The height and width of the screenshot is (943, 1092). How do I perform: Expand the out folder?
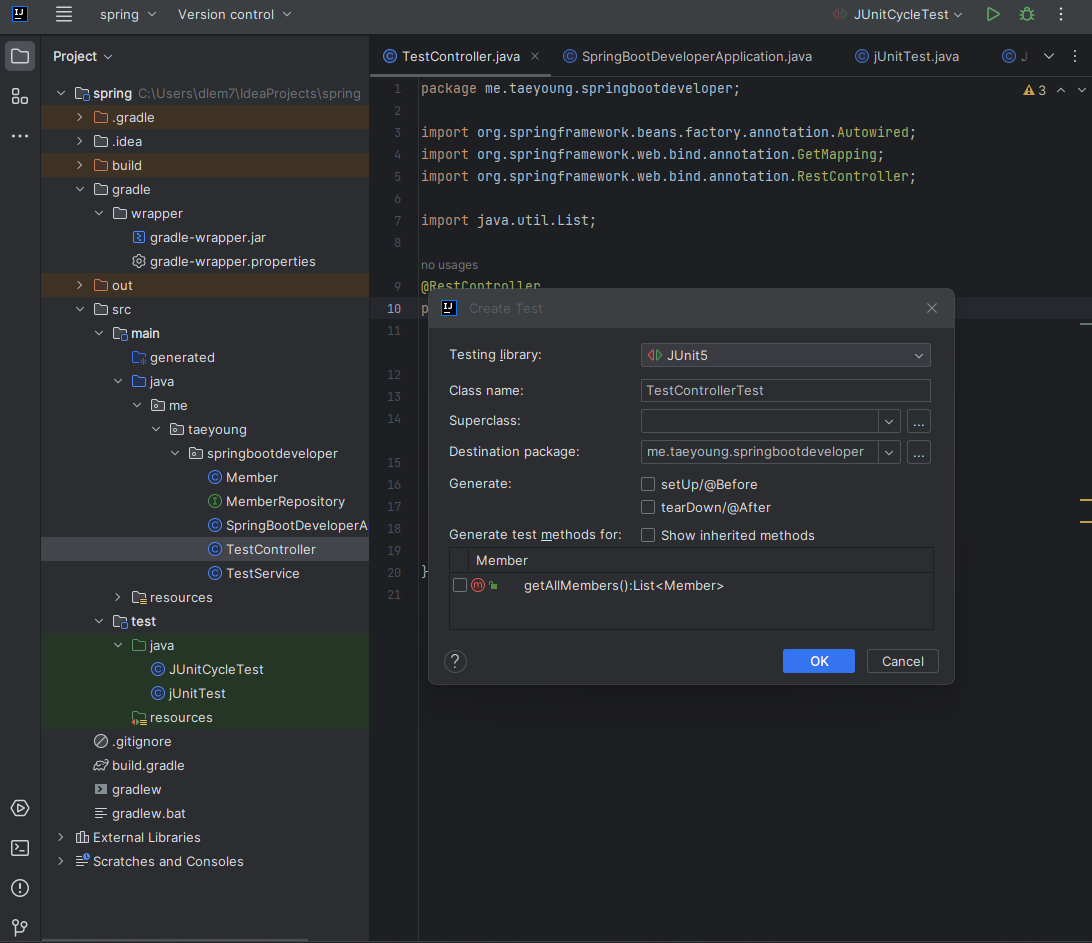(x=79, y=285)
